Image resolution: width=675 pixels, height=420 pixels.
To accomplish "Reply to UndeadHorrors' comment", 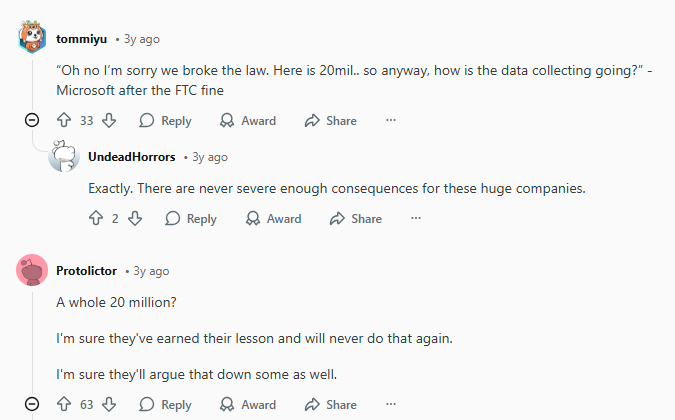I will [x=190, y=218].
